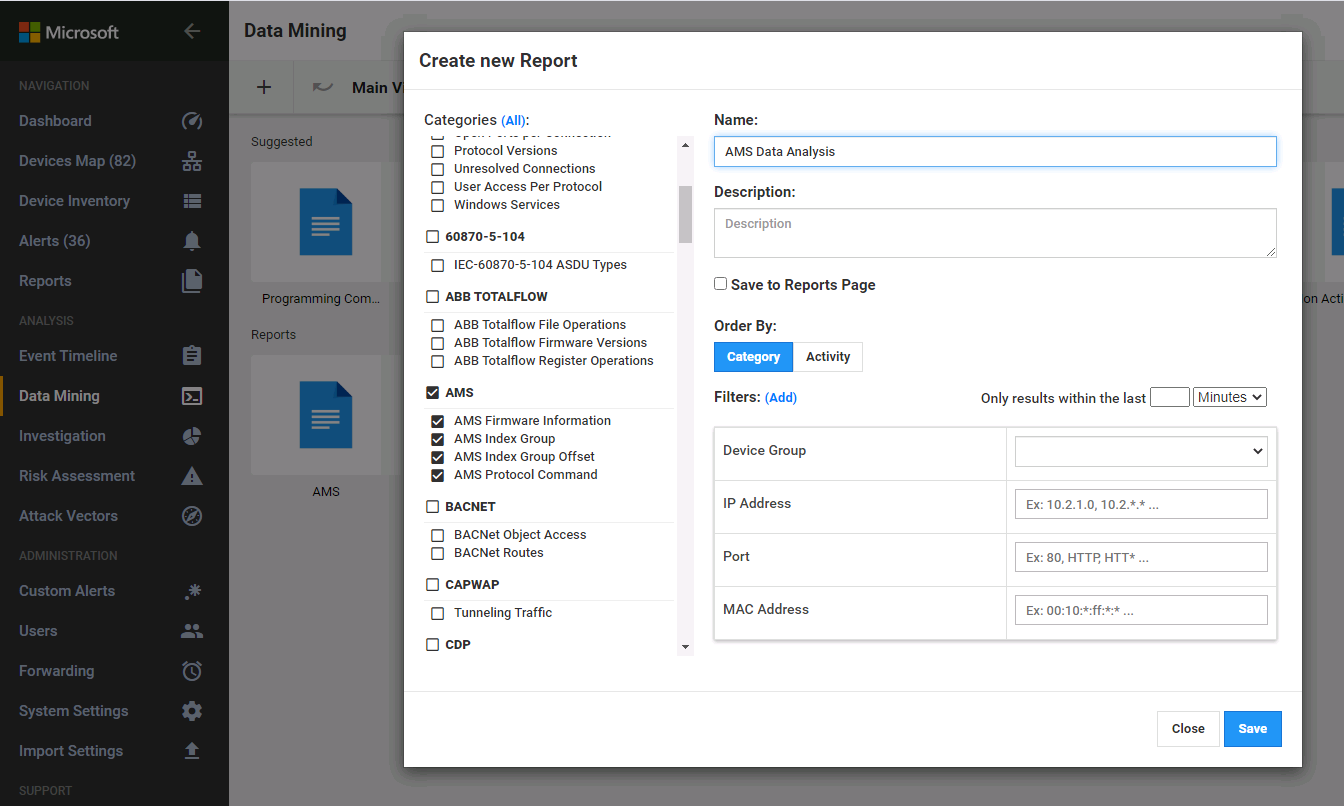Click the Investigation pie chart icon

pos(192,436)
